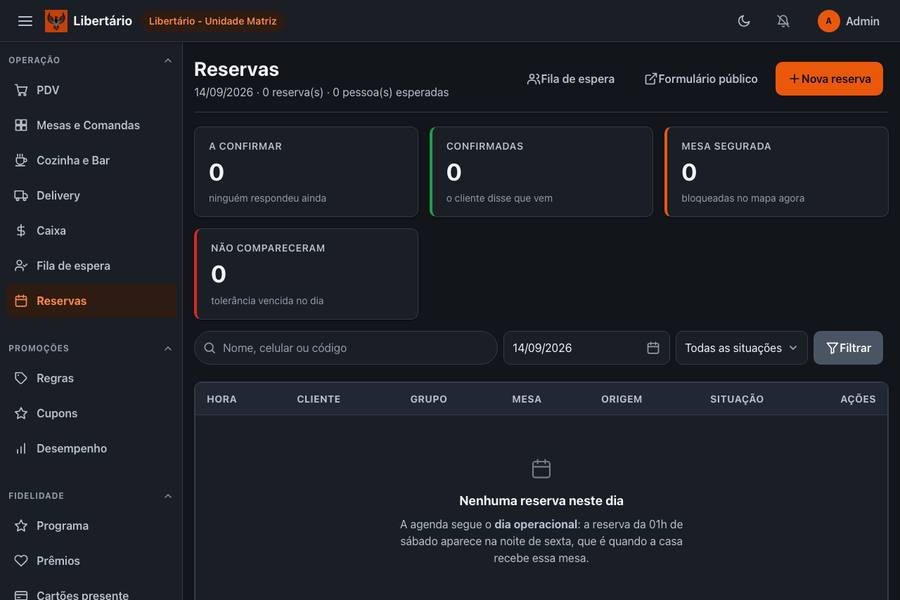Open the Caixa page
900x600 pixels.
[x=91, y=230]
